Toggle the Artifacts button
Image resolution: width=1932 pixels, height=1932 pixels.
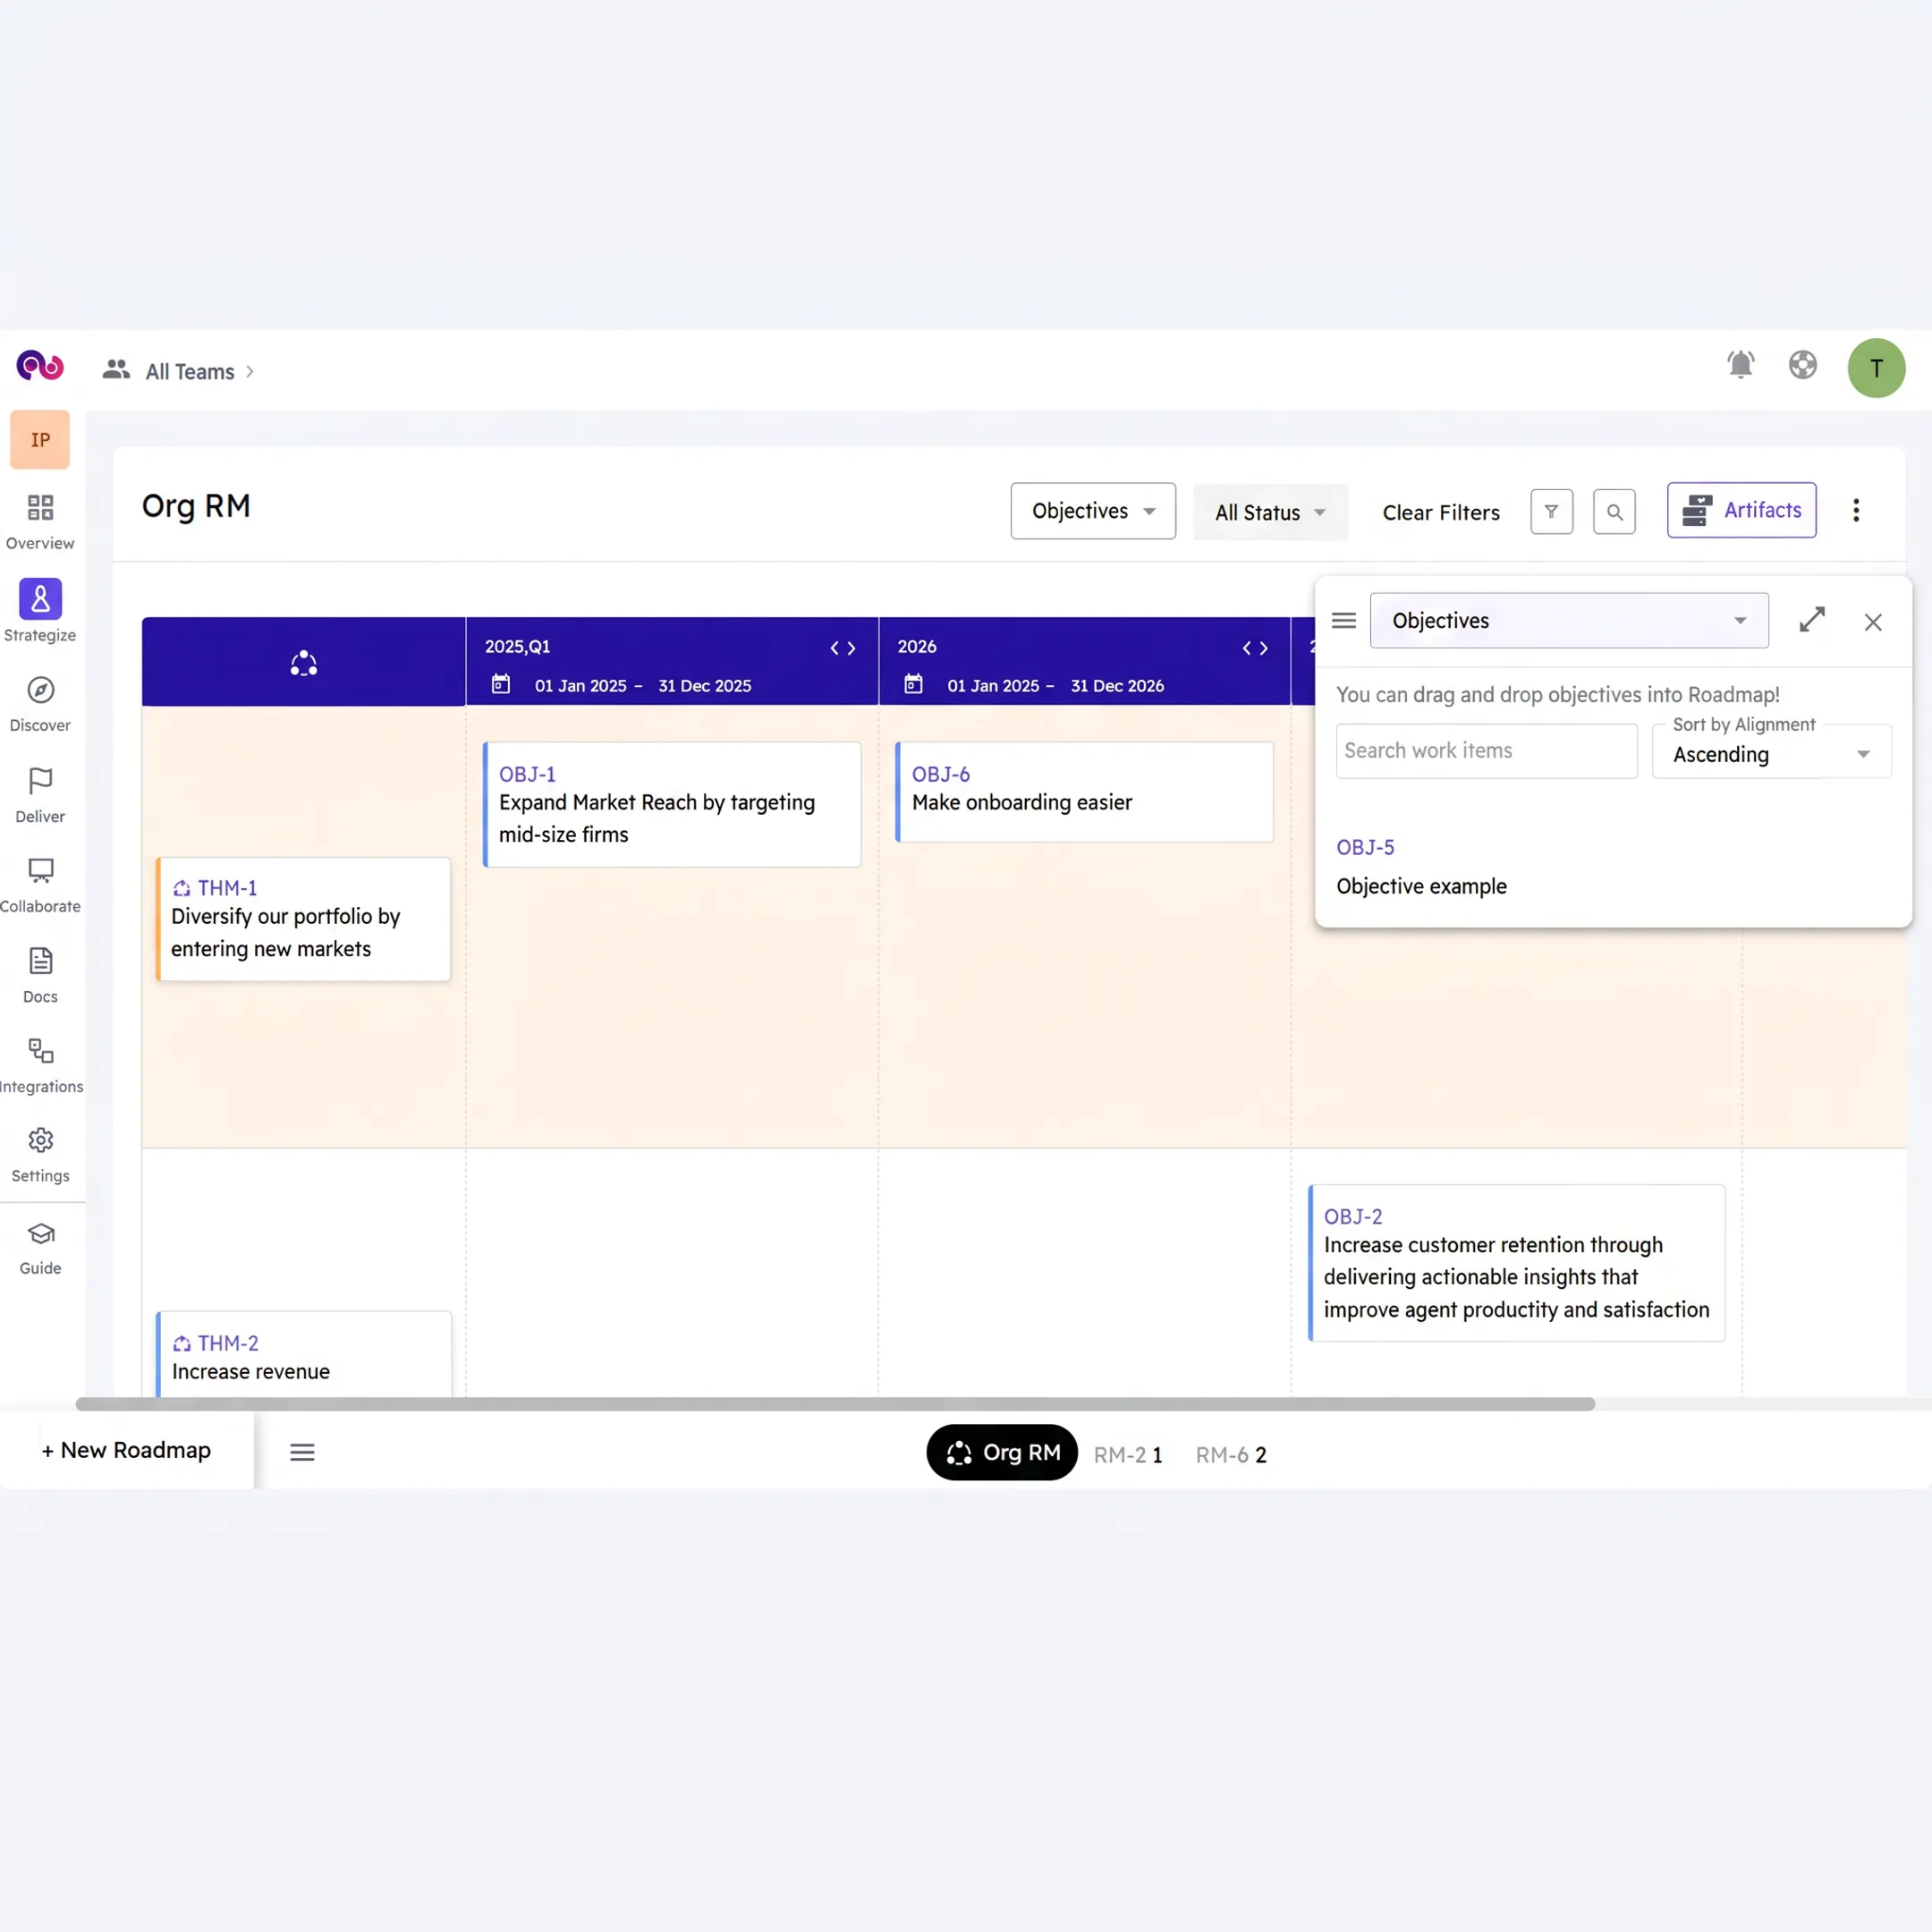1741,510
